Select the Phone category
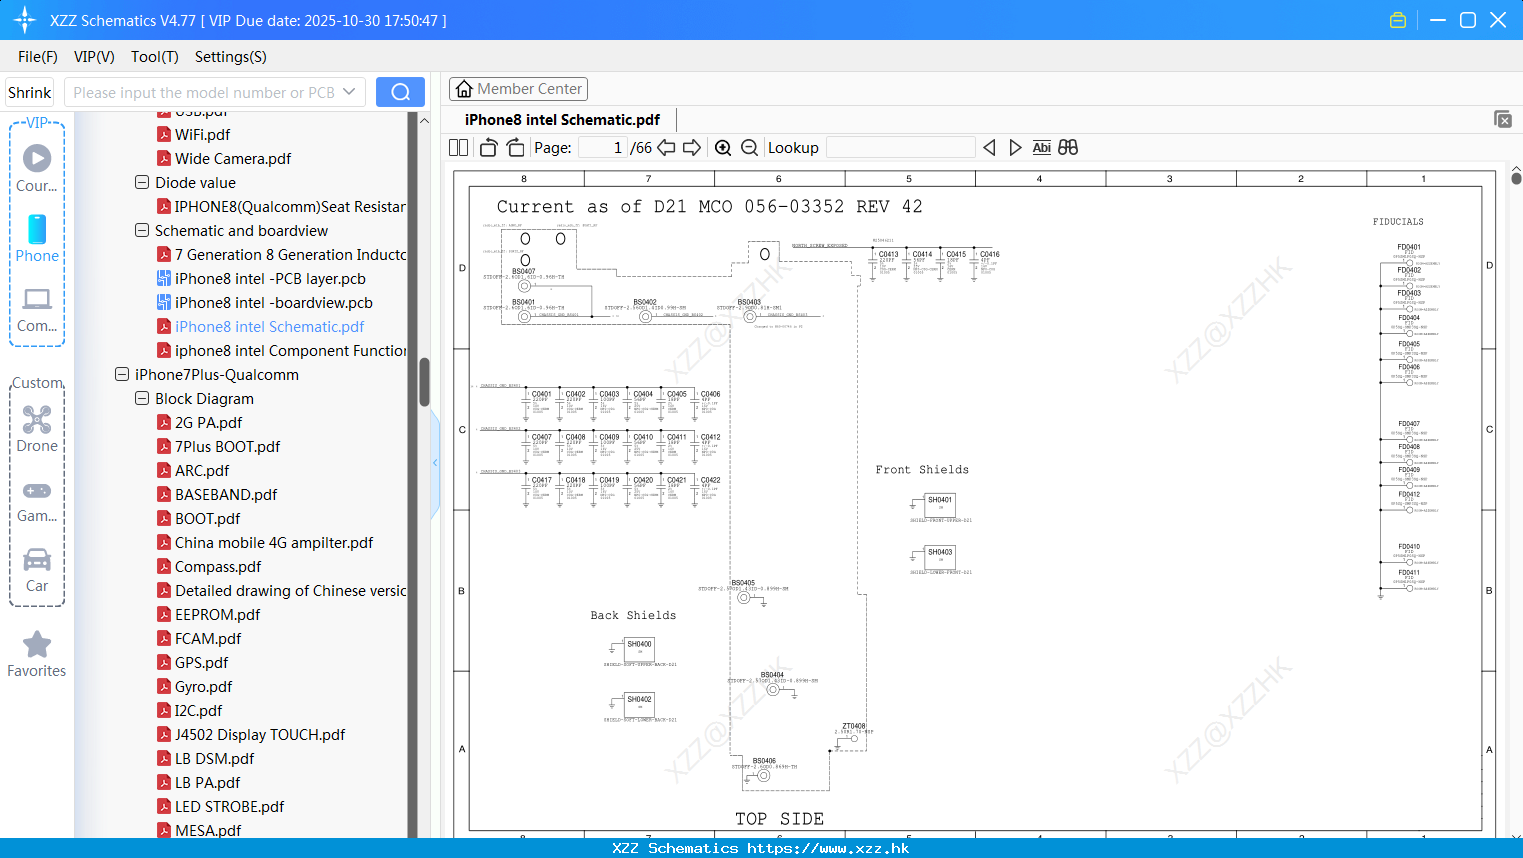The width and height of the screenshot is (1523, 858). [37, 238]
